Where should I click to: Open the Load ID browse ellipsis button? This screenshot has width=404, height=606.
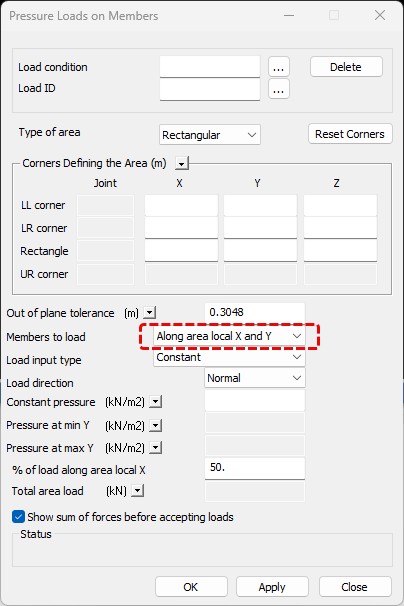click(279, 89)
